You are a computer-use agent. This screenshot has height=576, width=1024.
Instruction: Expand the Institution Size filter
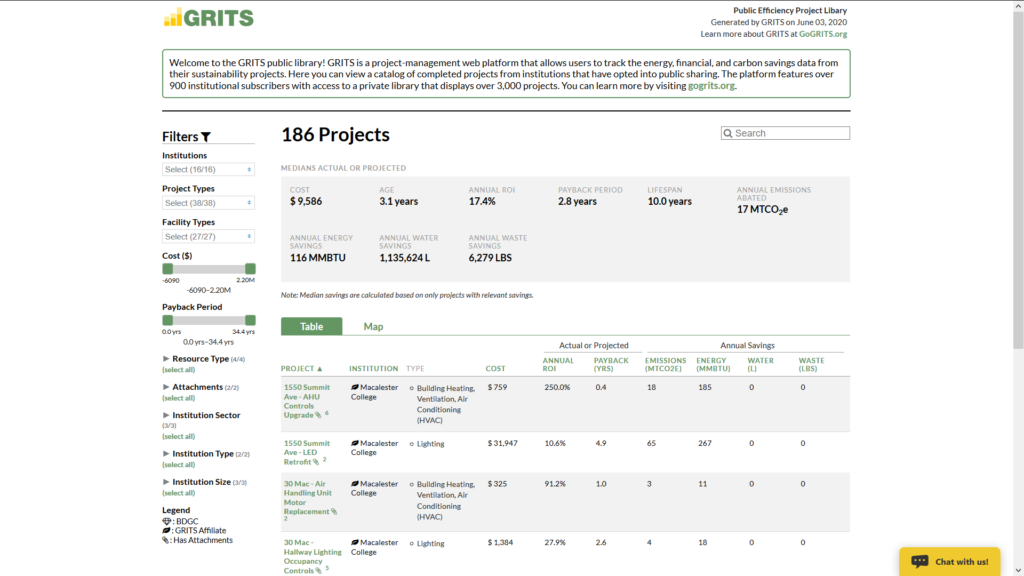point(166,482)
